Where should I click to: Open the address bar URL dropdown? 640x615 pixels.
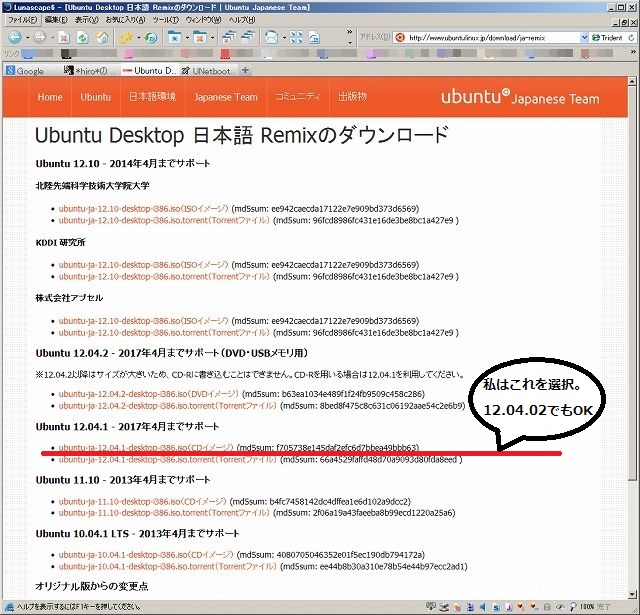(x=584, y=38)
